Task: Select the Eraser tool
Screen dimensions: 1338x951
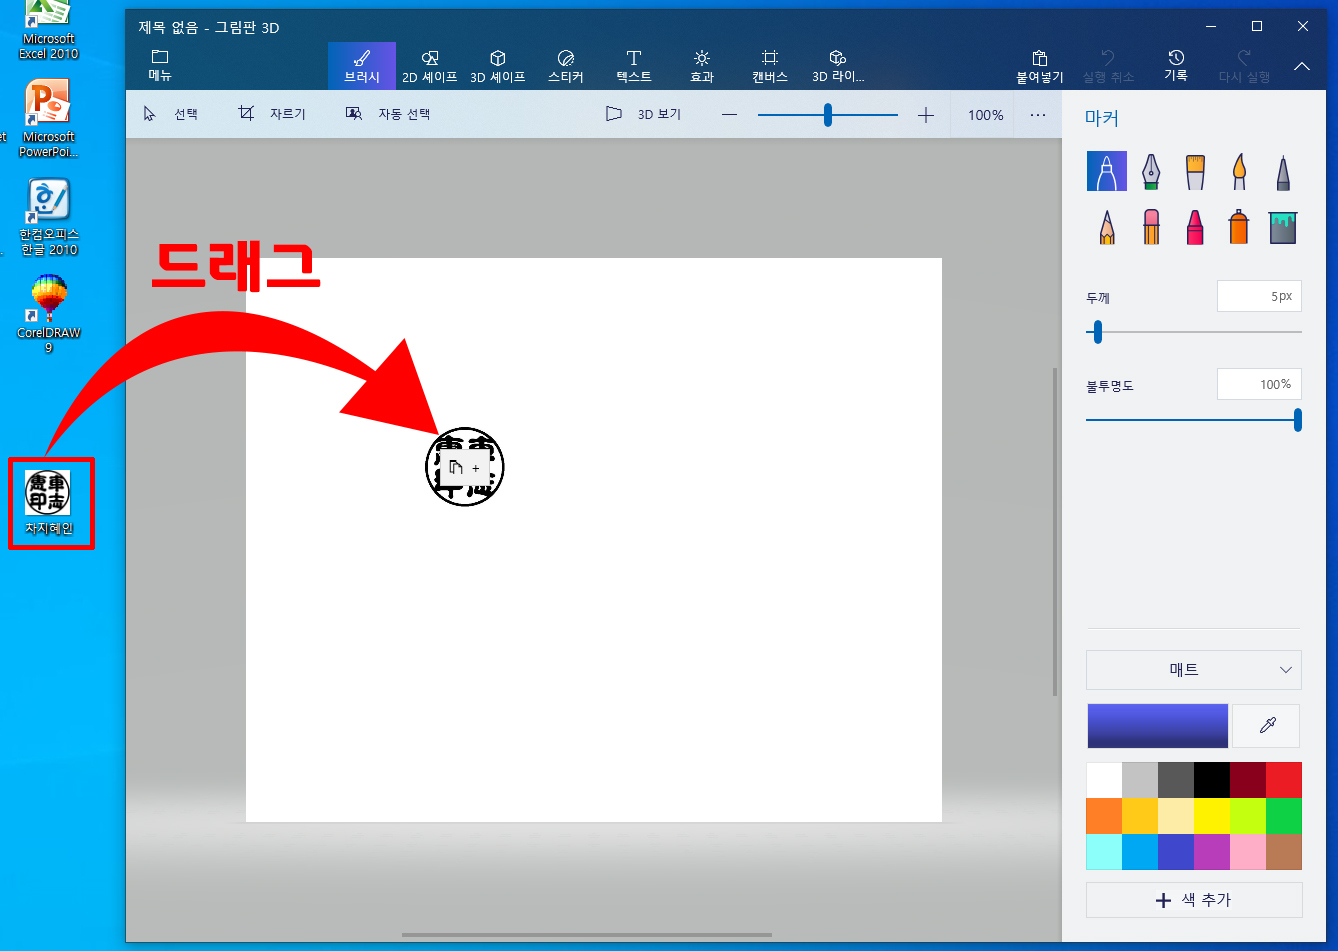Action: pyautogui.click(x=1151, y=227)
